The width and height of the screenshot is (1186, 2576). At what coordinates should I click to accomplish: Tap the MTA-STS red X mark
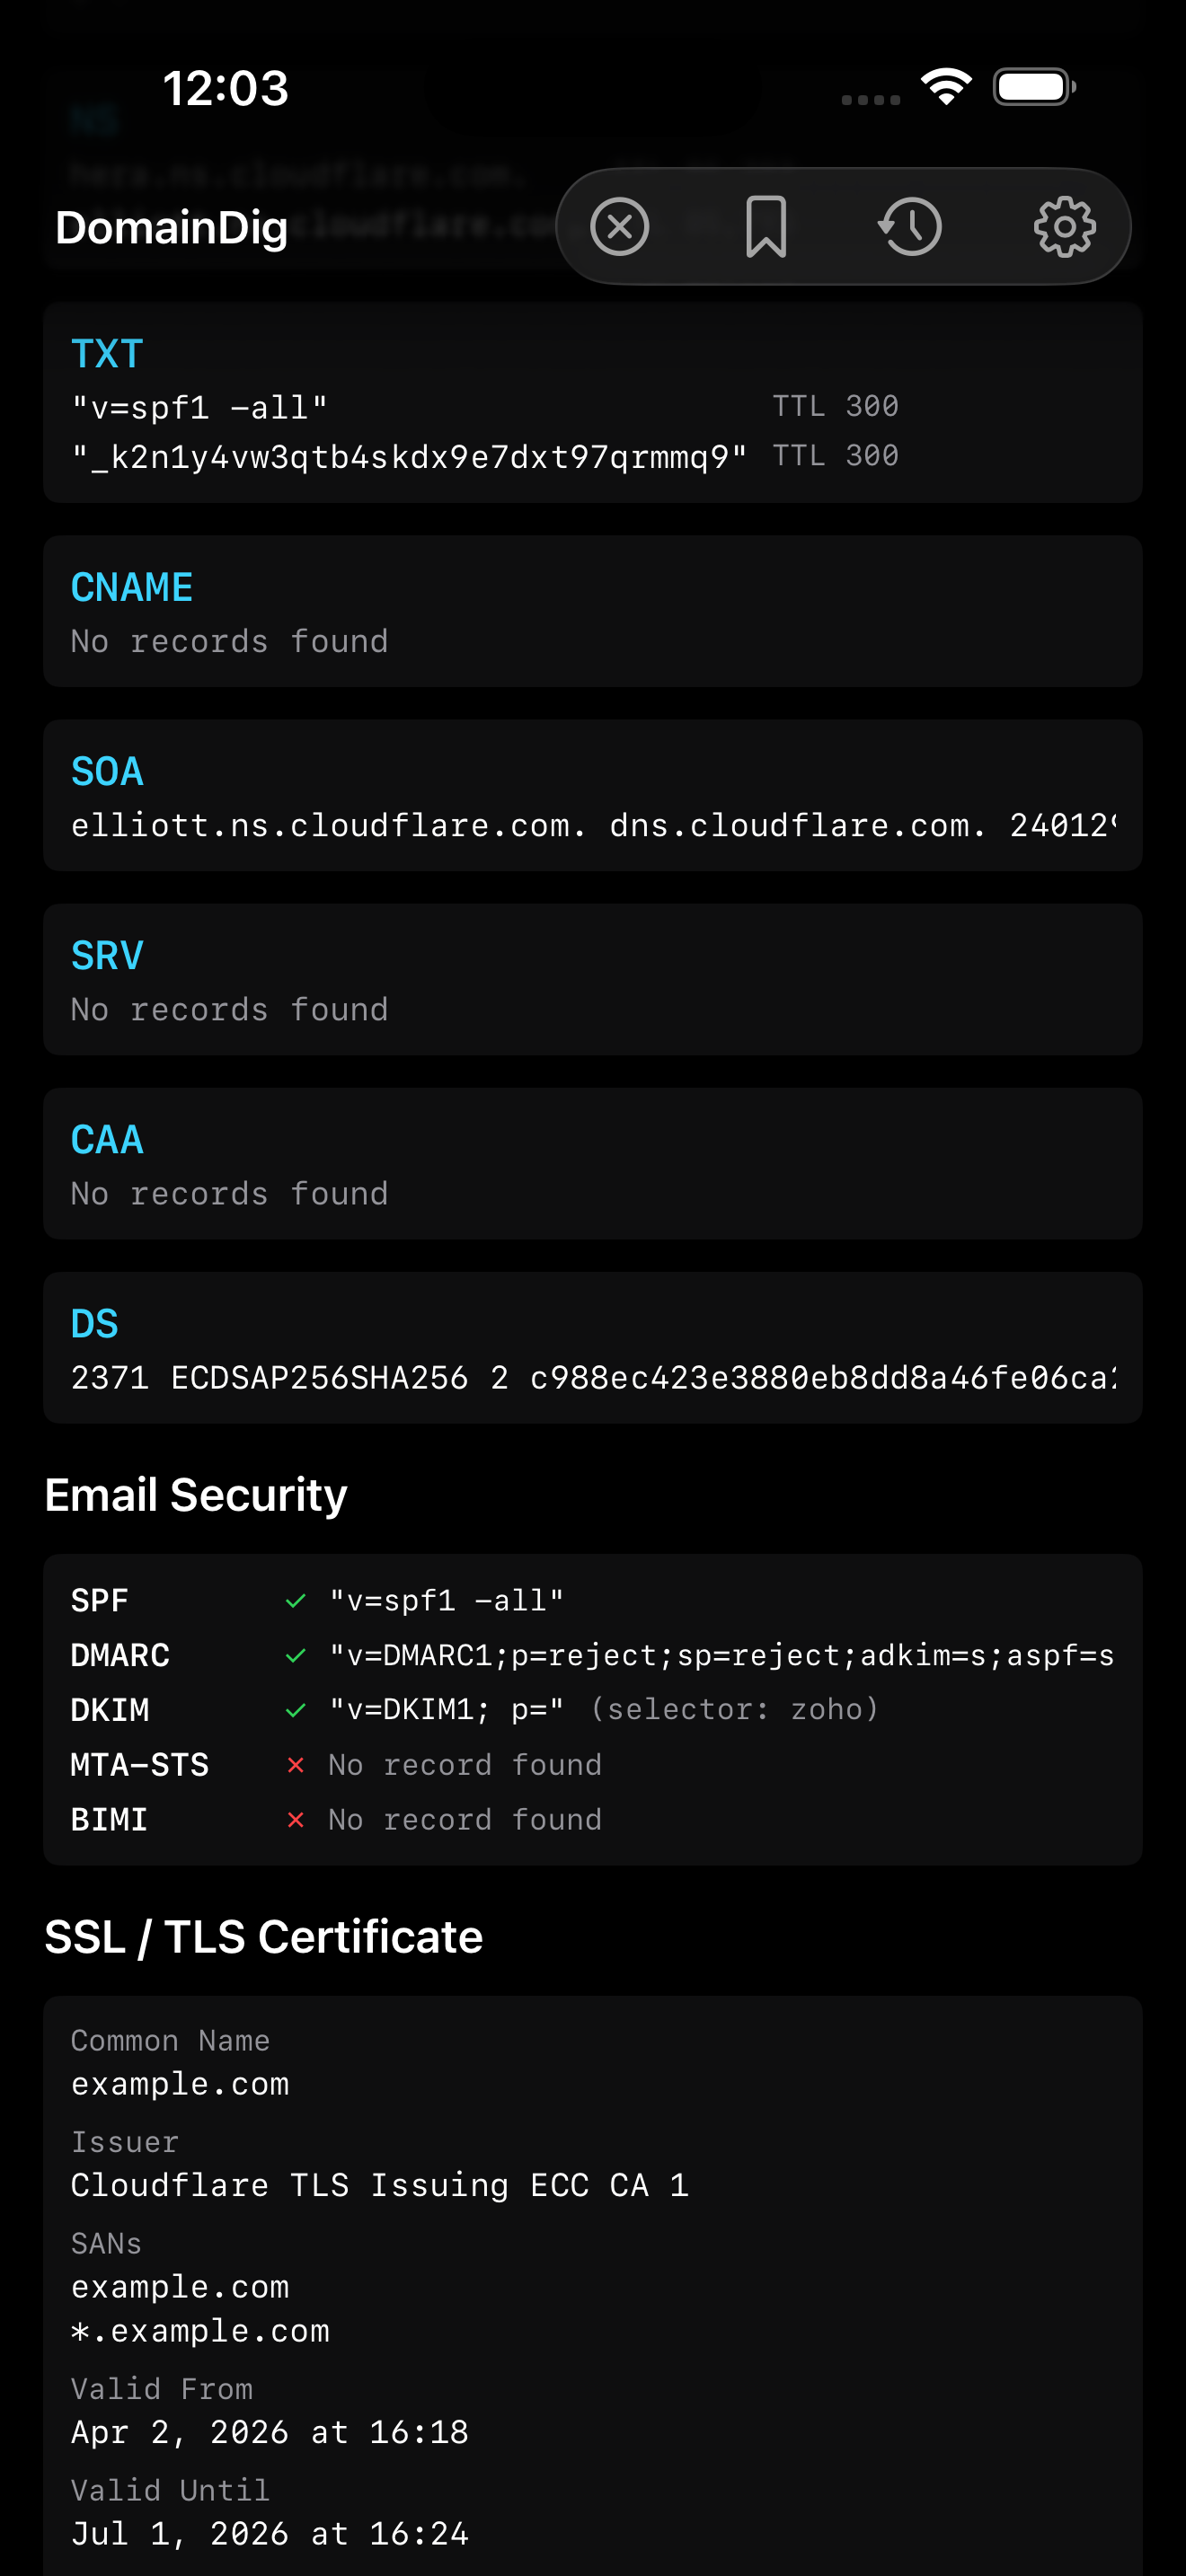coord(296,1765)
